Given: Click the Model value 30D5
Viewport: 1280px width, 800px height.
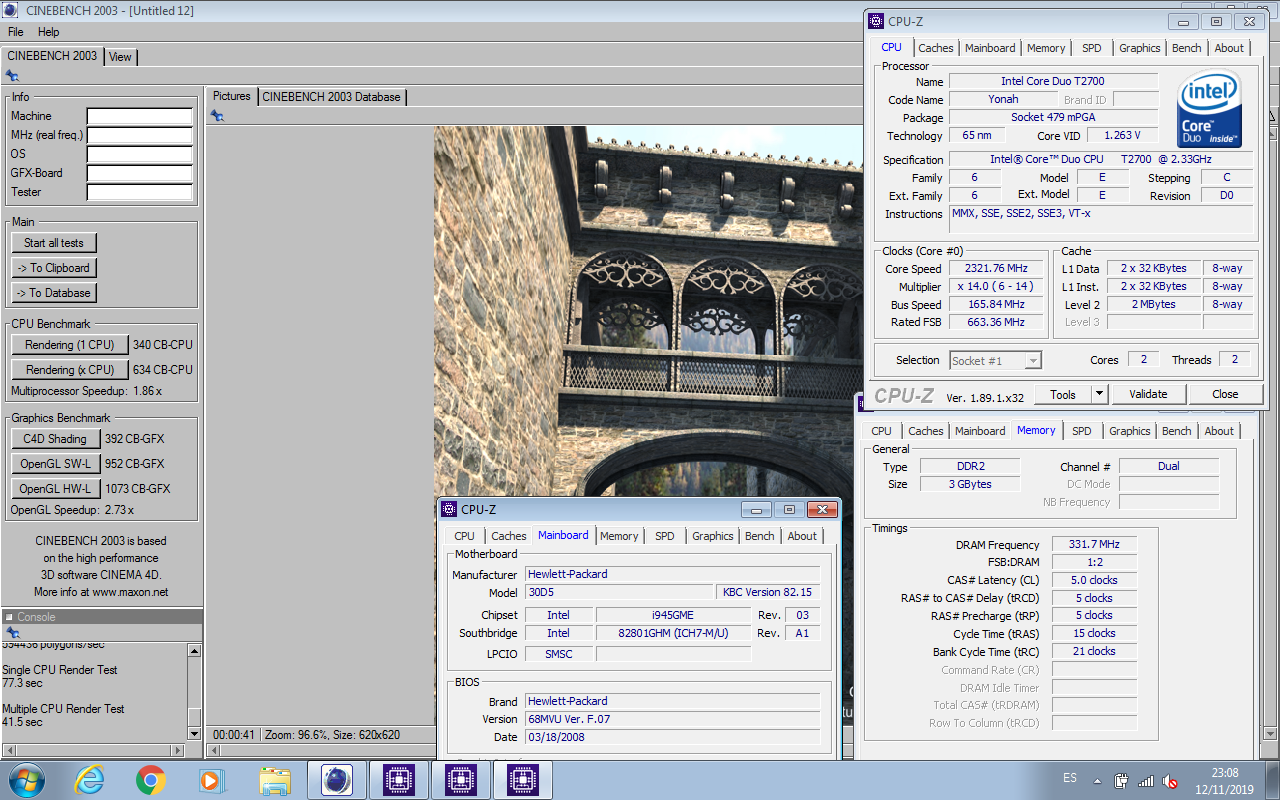Looking at the screenshot, I should point(619,593).
